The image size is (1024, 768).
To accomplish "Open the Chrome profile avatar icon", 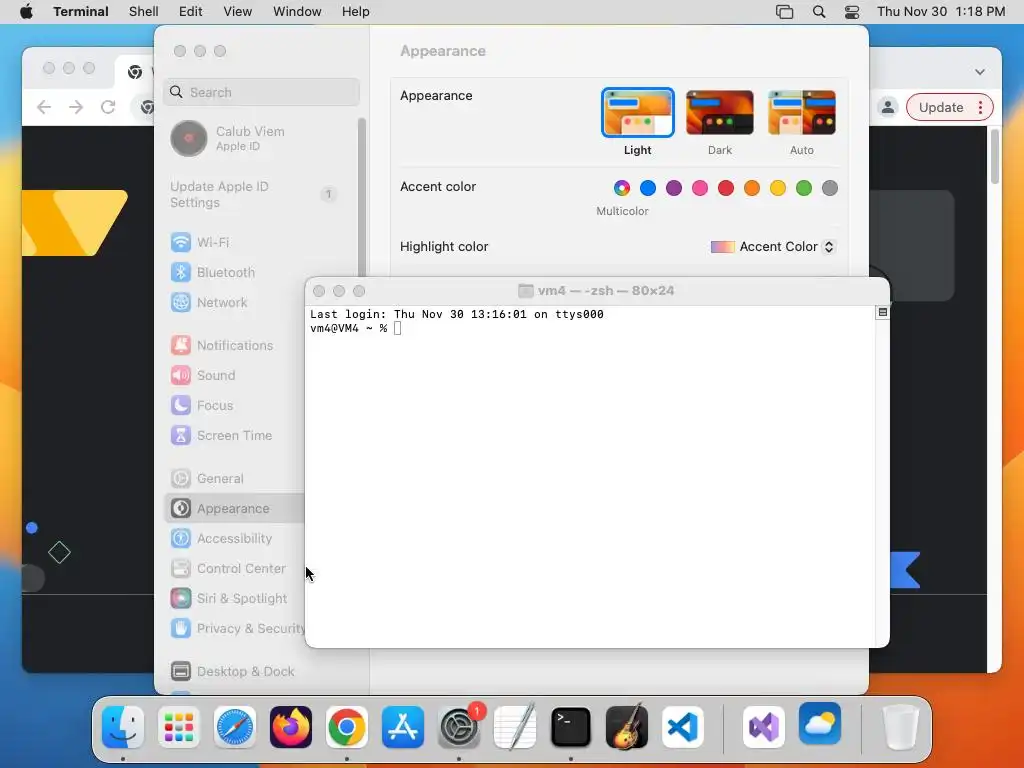I will pos(888,107).
